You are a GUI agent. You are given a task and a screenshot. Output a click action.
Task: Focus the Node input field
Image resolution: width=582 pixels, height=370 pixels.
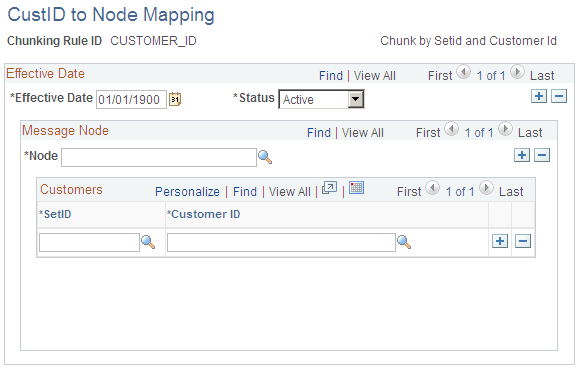click(159, 157)
